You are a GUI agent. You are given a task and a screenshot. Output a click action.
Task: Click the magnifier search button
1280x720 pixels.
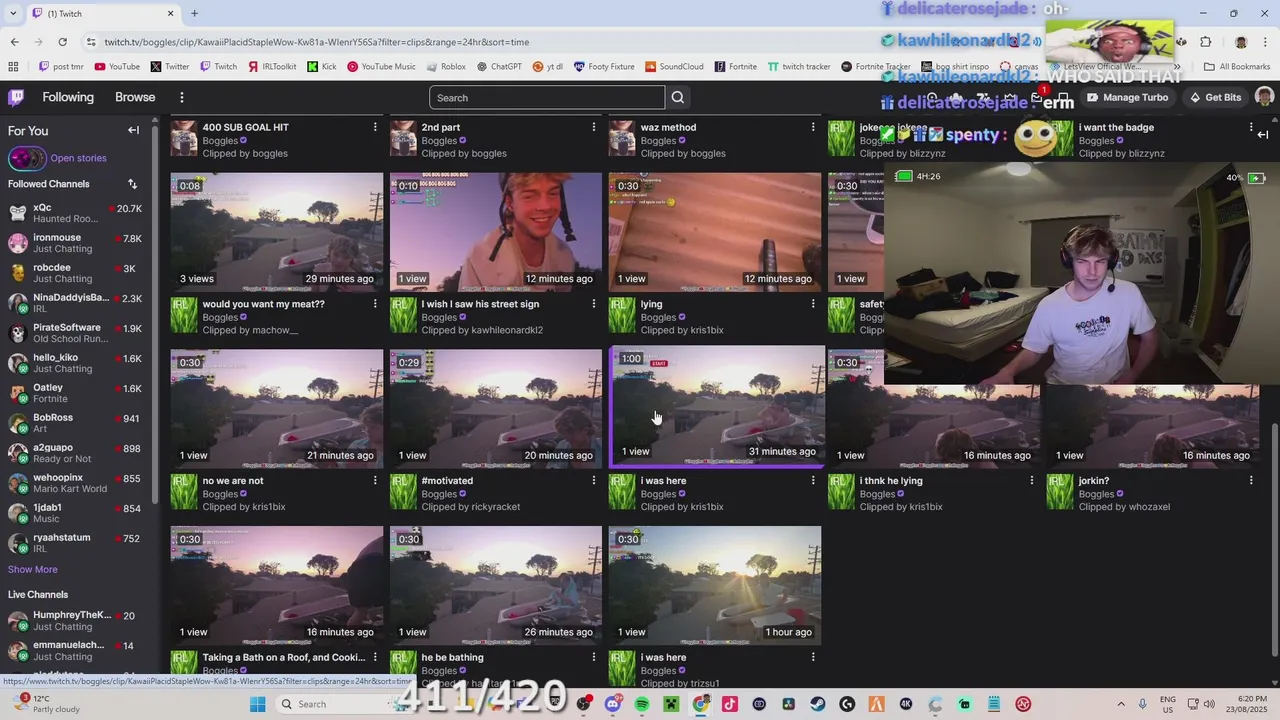pos(678,97)
